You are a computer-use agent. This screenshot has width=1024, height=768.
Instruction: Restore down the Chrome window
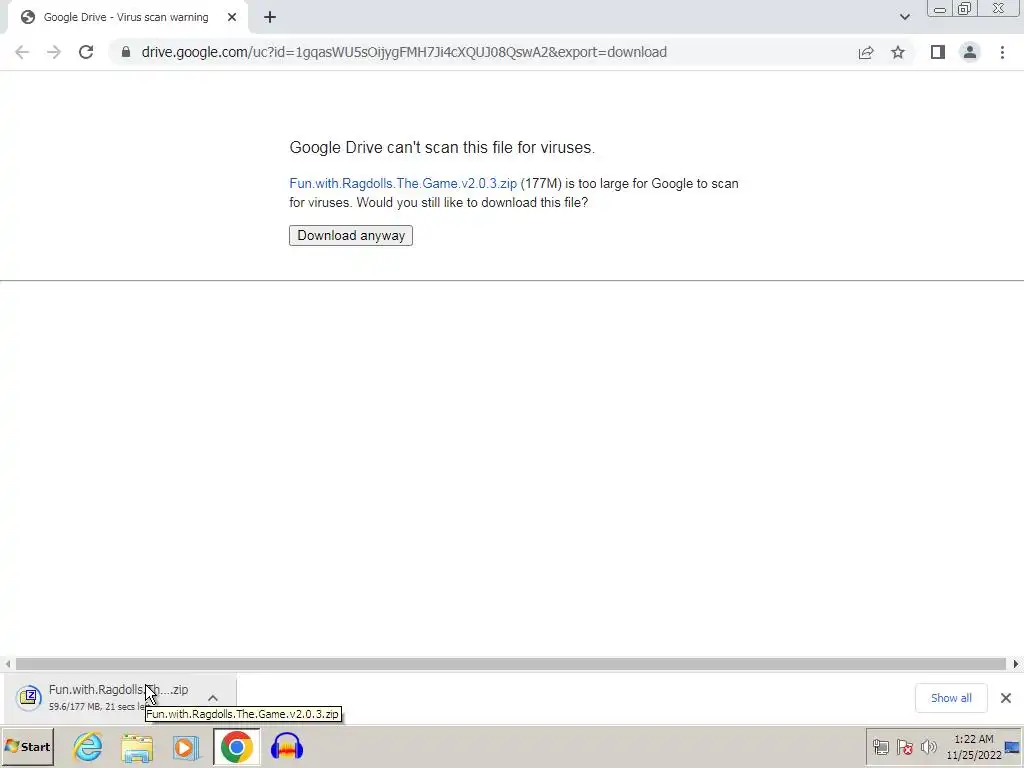click(x=964, y=9)
